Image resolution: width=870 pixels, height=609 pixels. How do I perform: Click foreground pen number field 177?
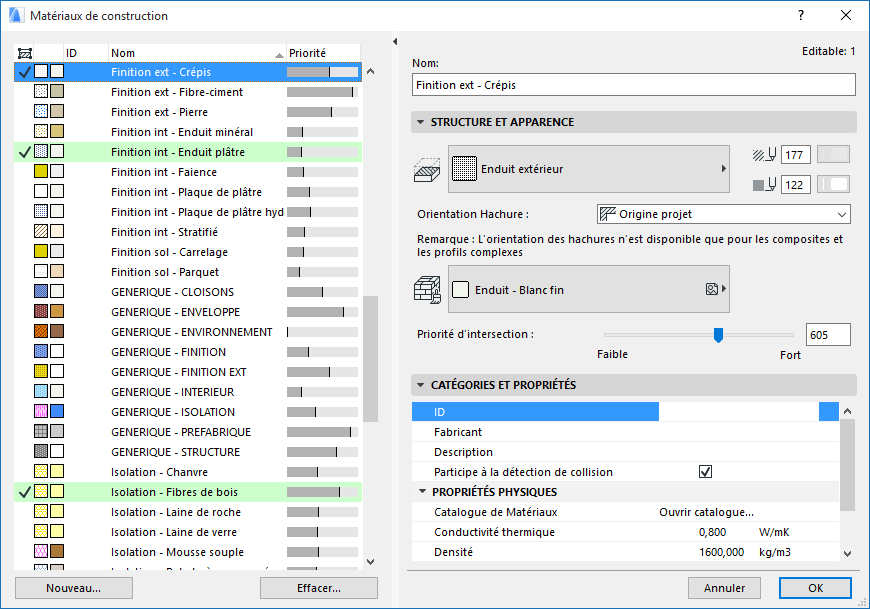[x=796, y=155]
